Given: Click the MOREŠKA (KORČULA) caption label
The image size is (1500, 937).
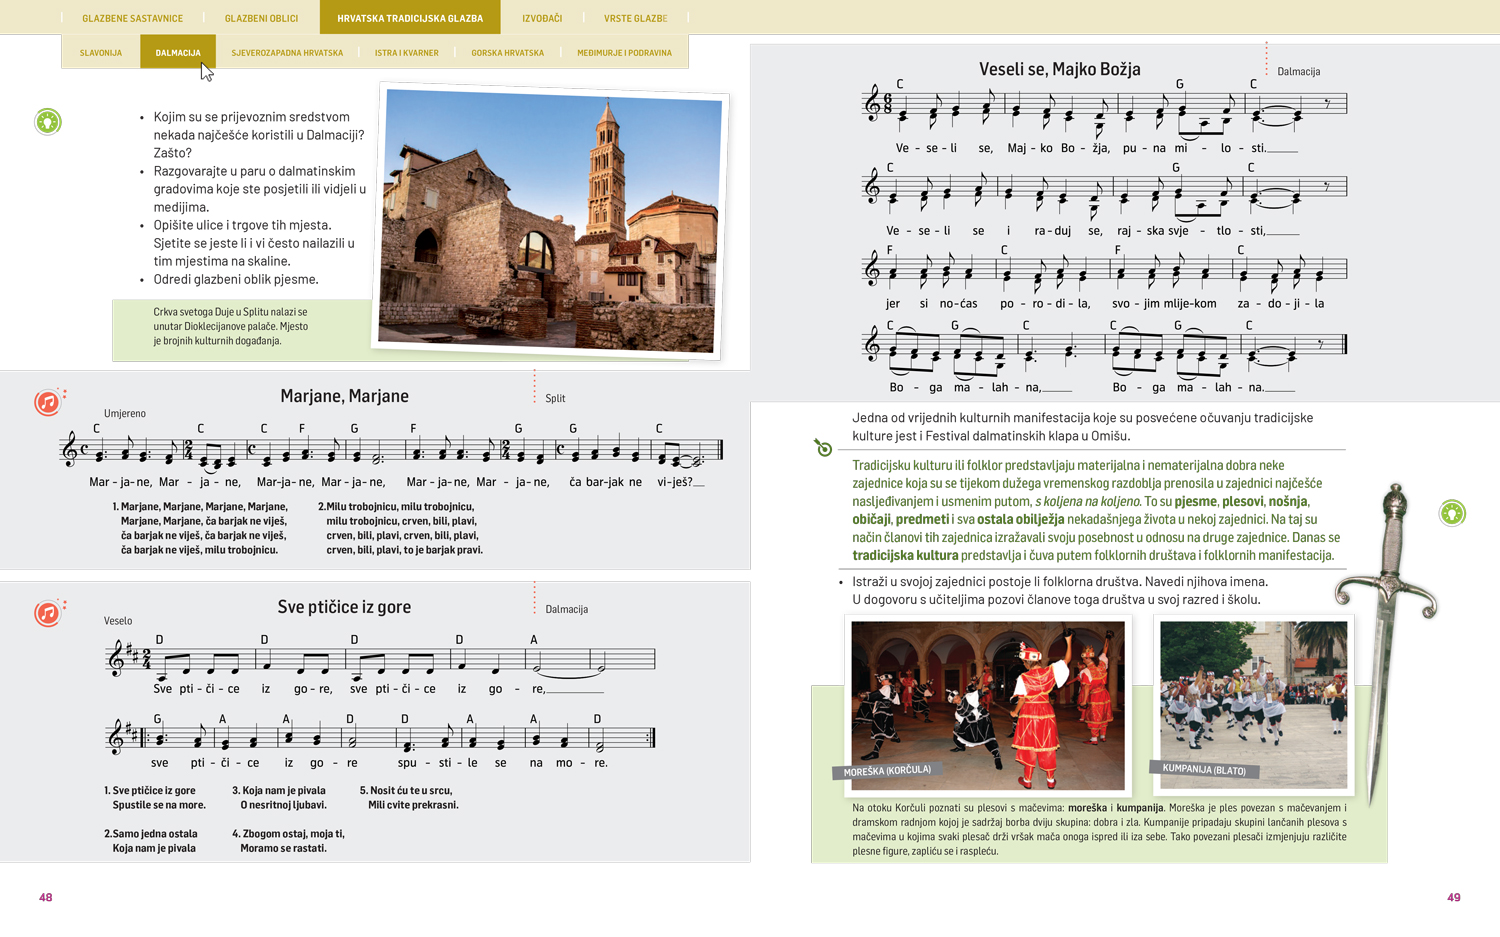Looking at the screenshot, I should pyautogui.click(x=886, y=771).
